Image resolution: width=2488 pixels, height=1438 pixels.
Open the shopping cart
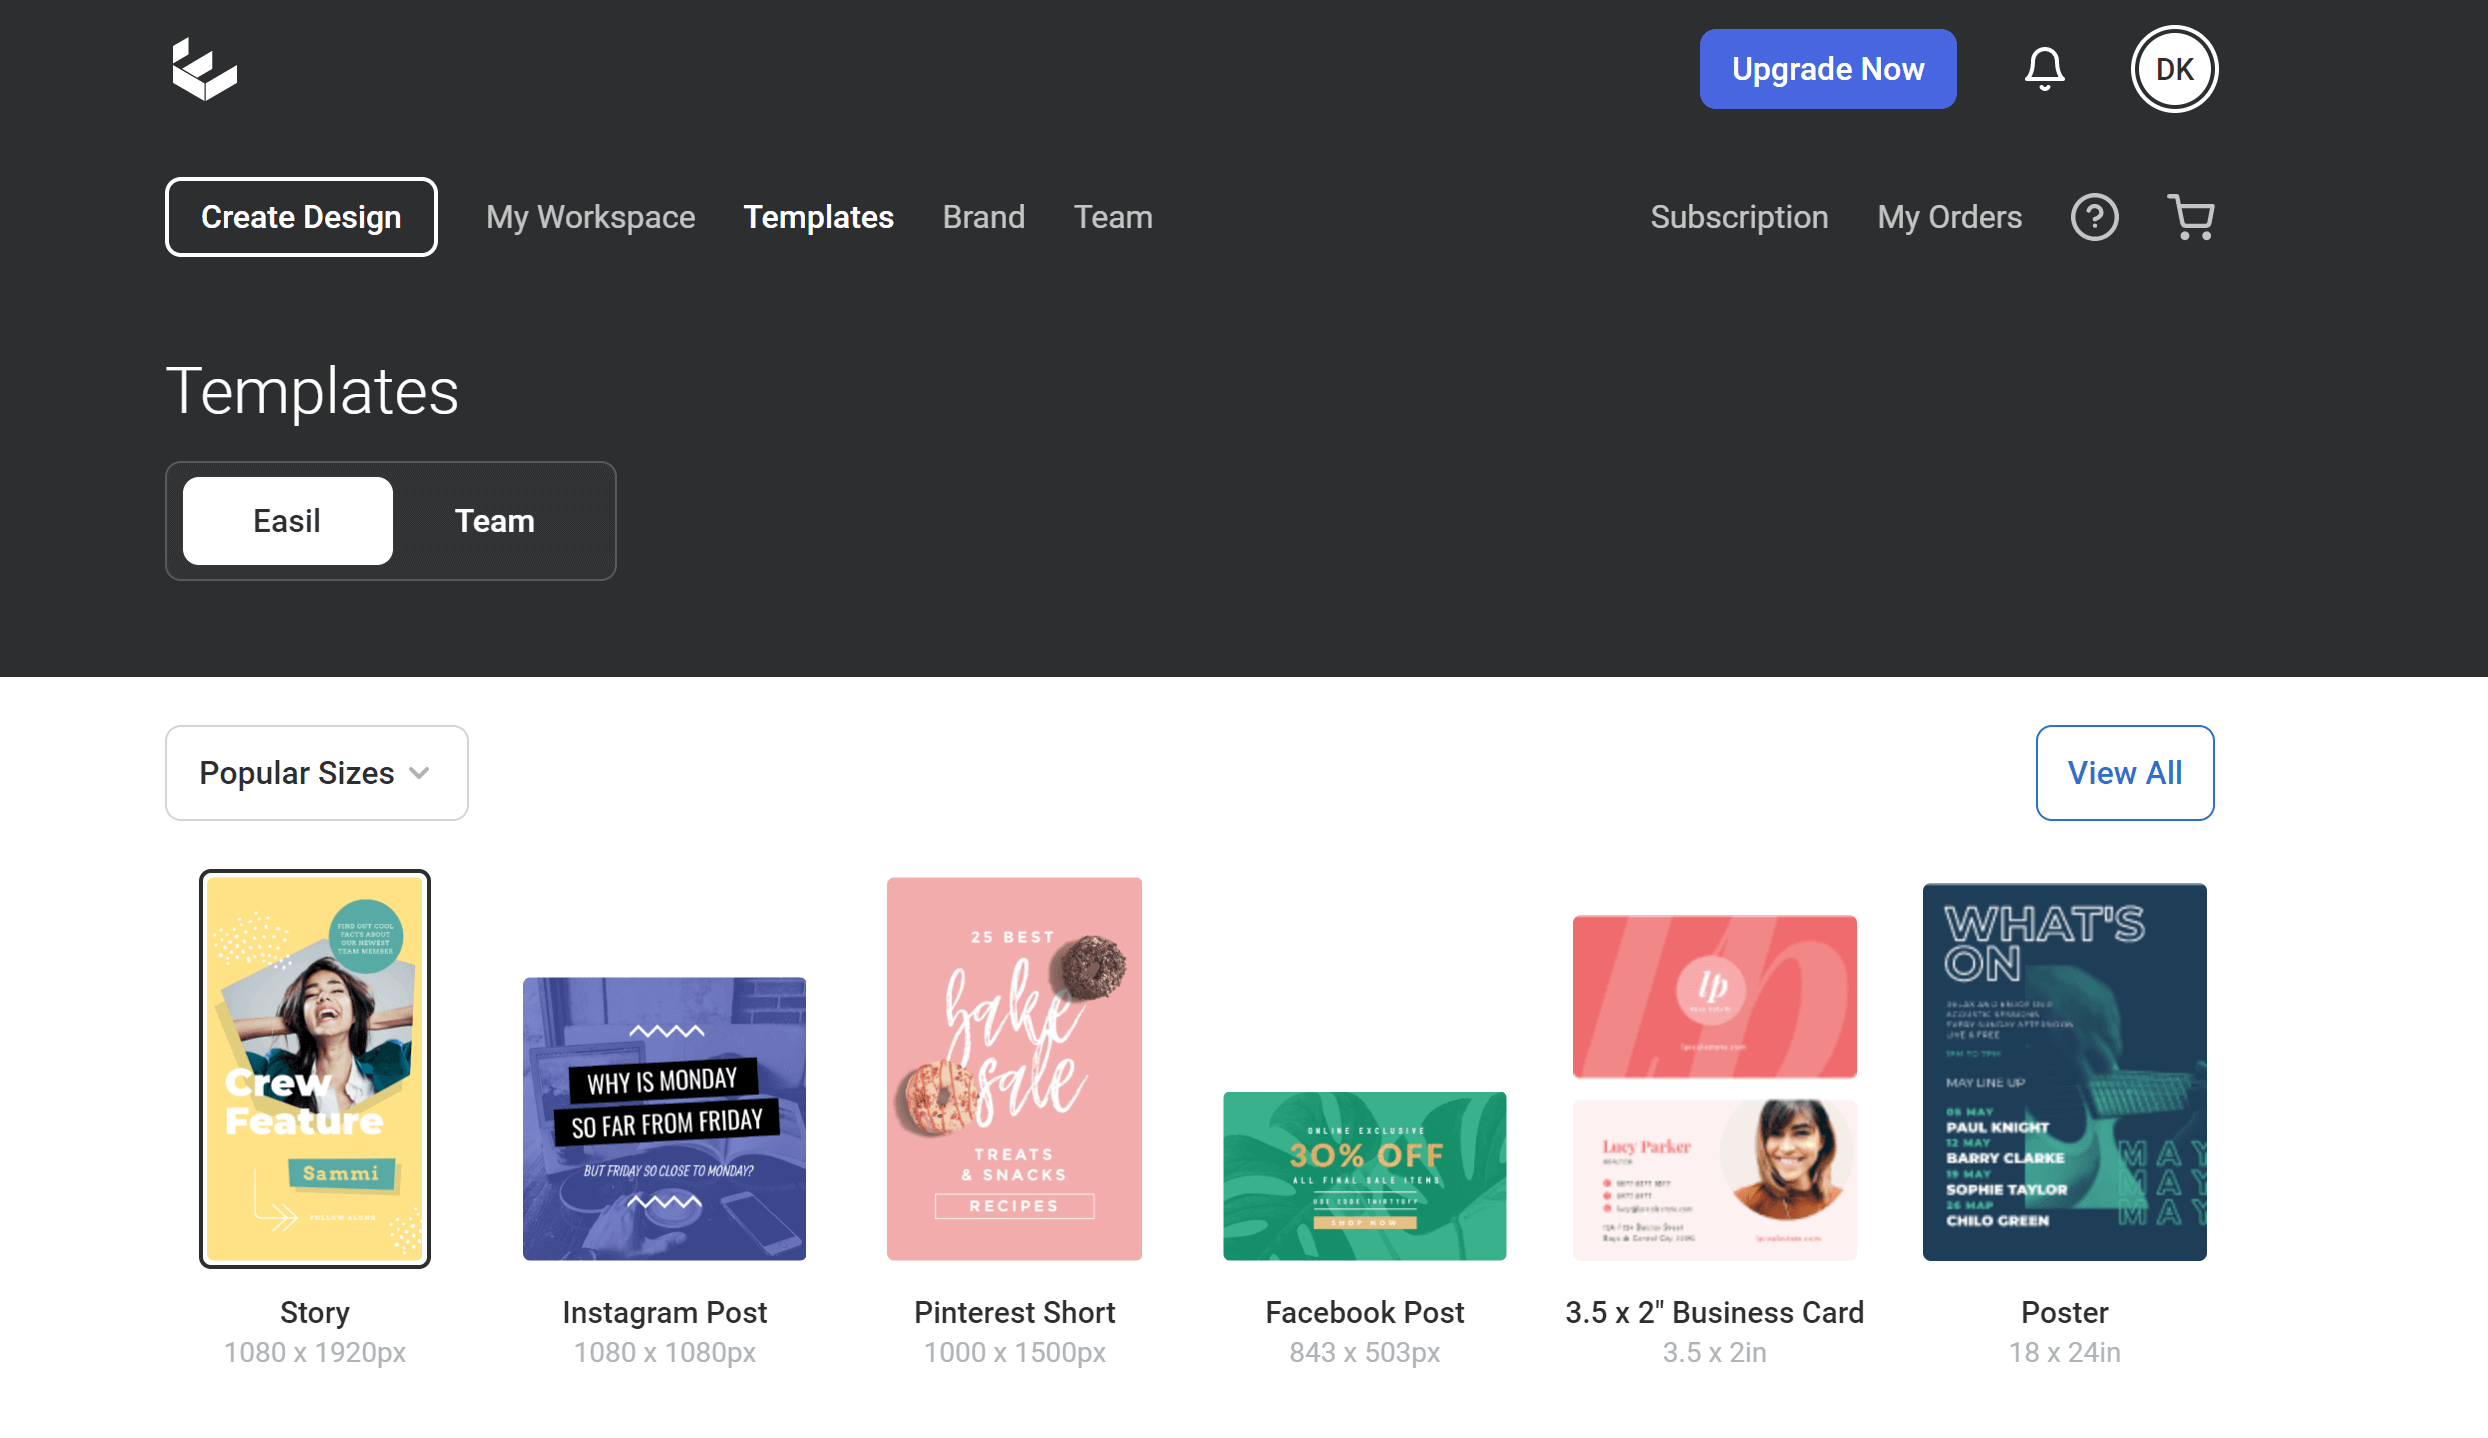[2190, 217]
